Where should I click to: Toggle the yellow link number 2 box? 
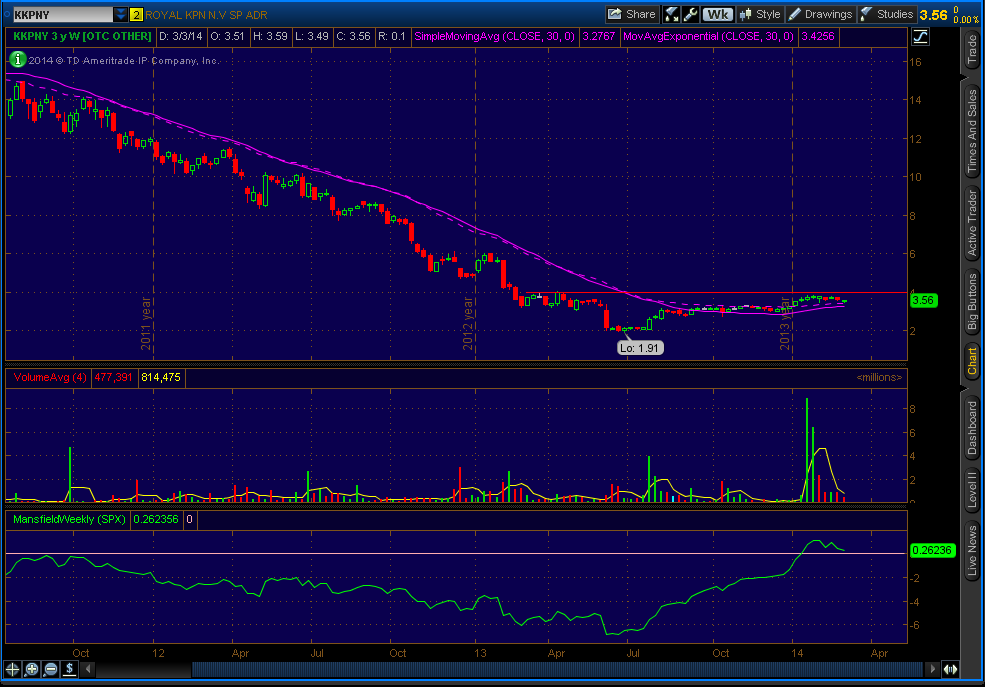click(x=137, y=15)
